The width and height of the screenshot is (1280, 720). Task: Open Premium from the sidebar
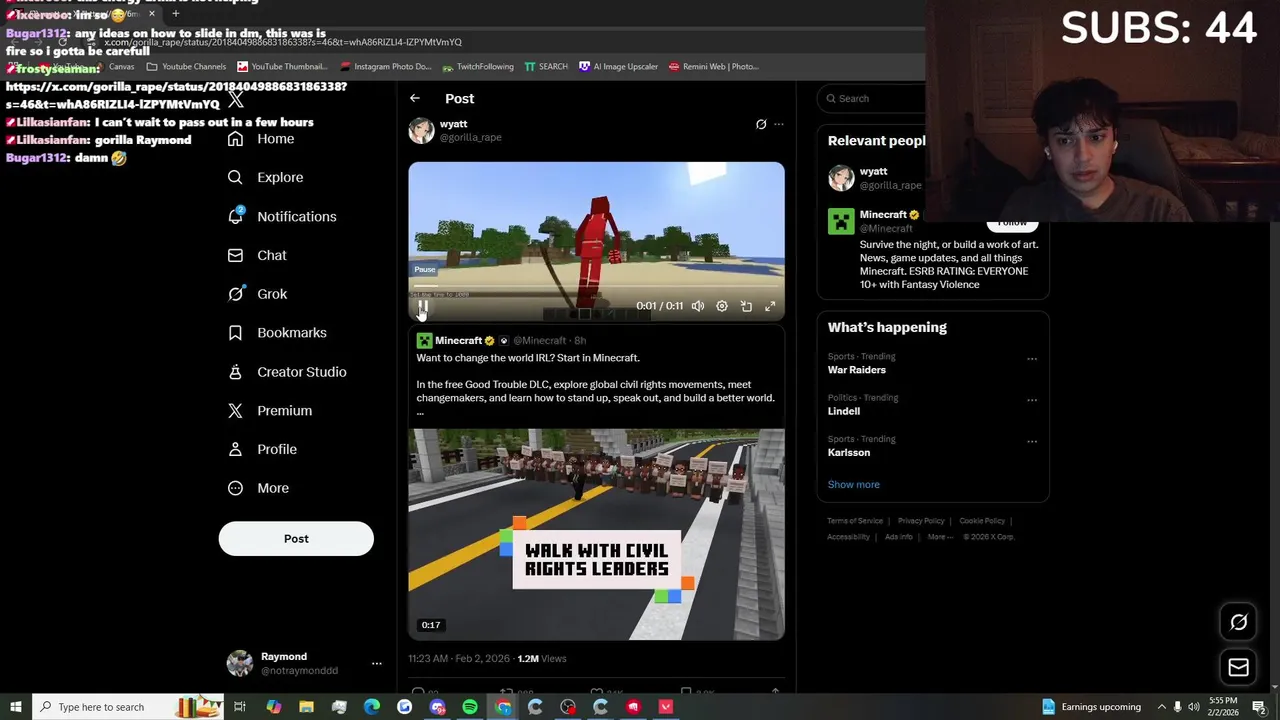[270, 411]
